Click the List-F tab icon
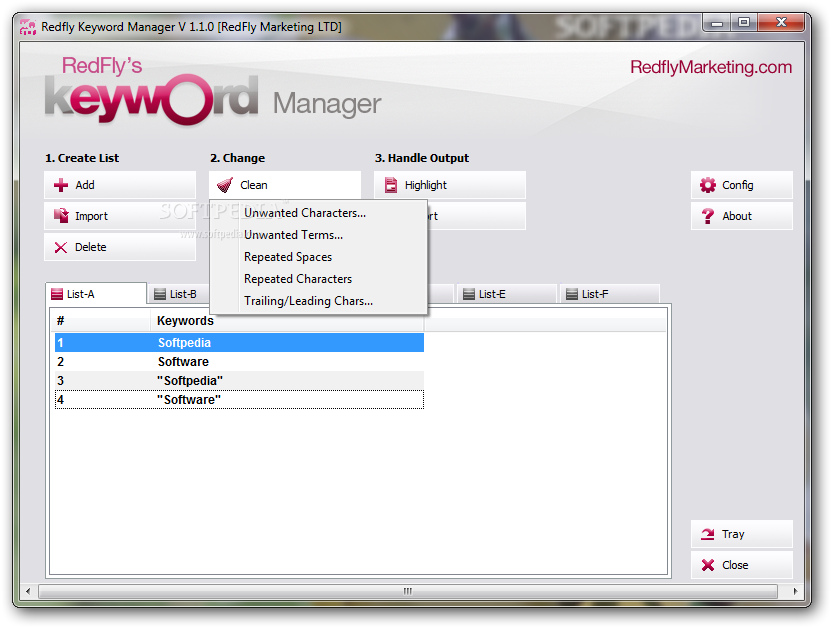 [x=571, y=294]
